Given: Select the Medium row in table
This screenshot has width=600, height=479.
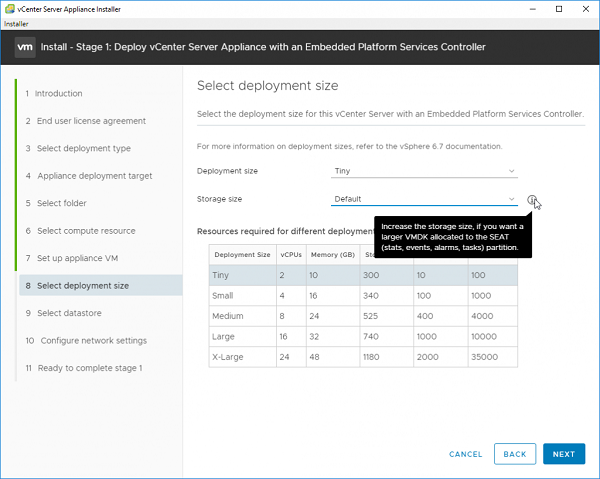Looking at the screenshot, I should (x=363, y=316).
